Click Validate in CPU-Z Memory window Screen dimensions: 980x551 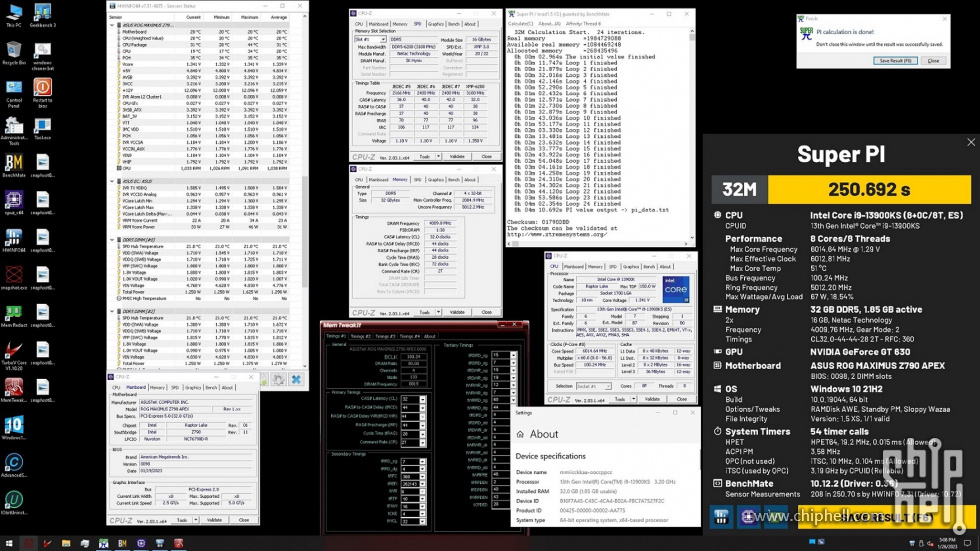(x=458, y=312)
